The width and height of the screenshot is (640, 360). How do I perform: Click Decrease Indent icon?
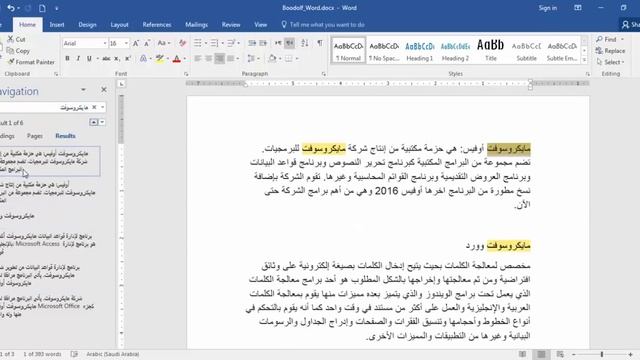[x=252, y=43]
